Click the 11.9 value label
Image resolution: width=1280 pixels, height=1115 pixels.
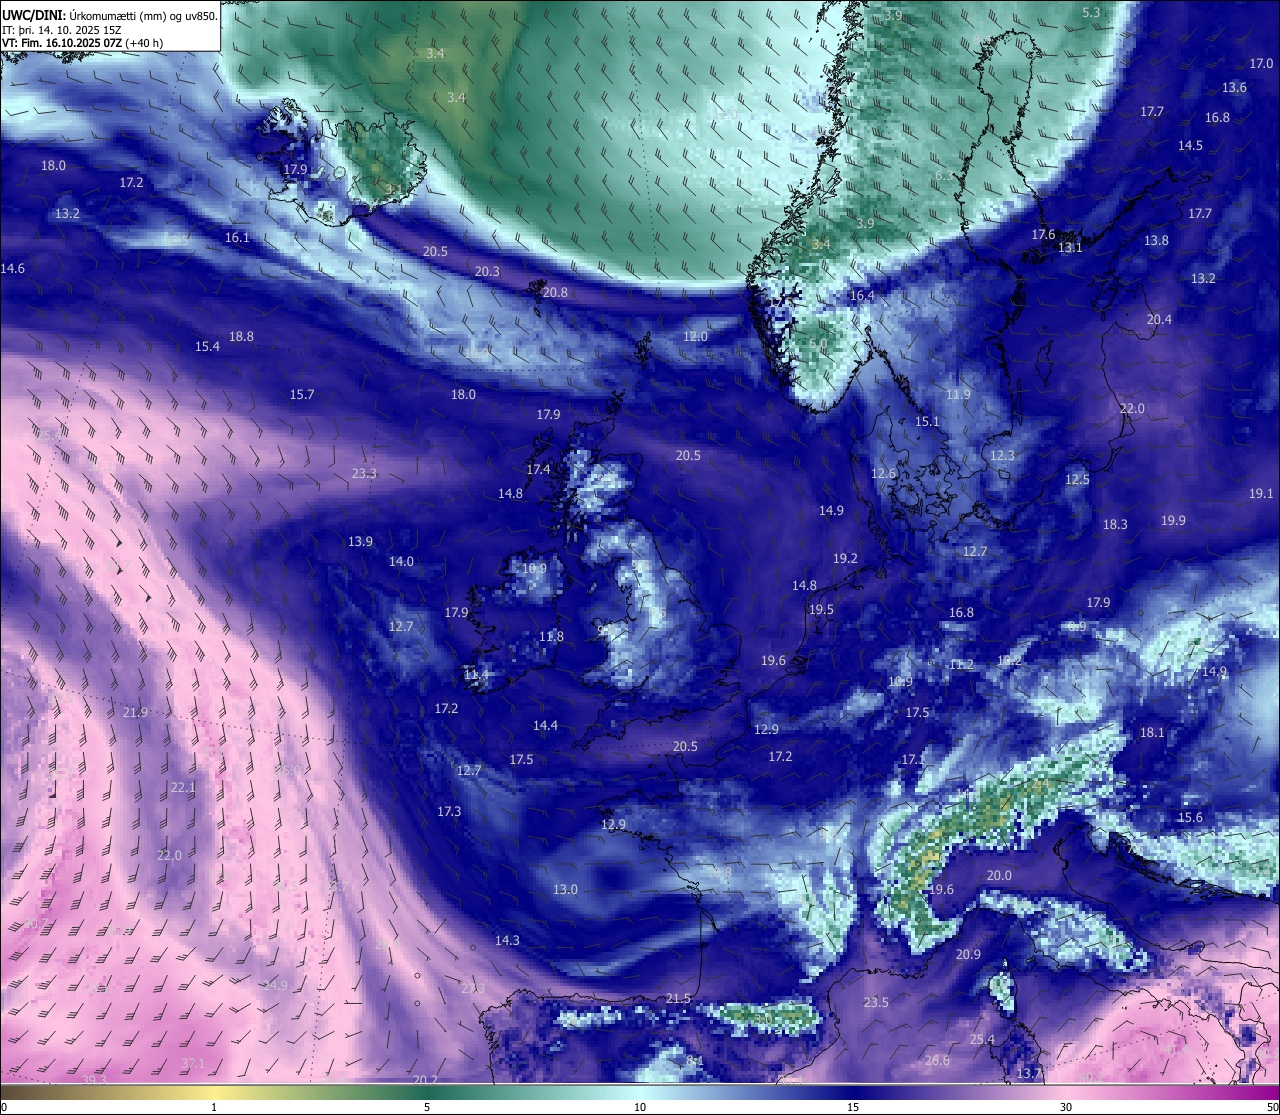(x=958, y=394)
